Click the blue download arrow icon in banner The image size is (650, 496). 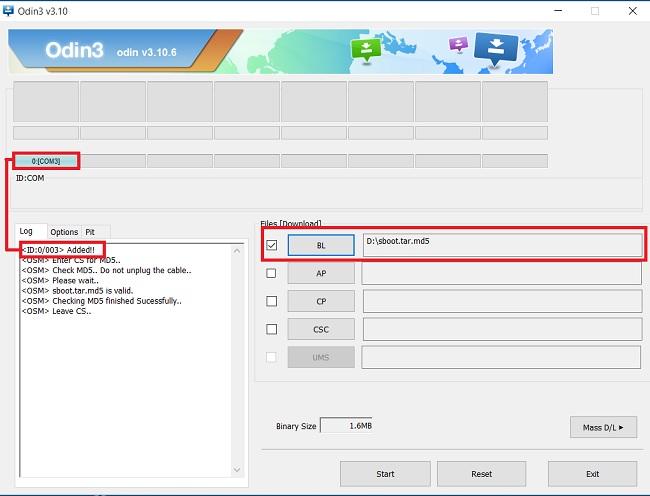(495, 47)
